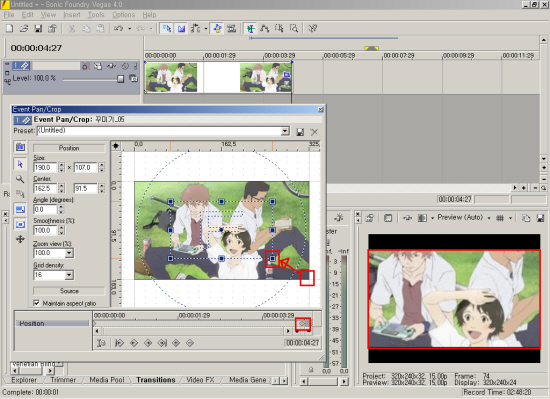
Task: Click the Undo arrow icon
Action: click(x=118, y=28)
